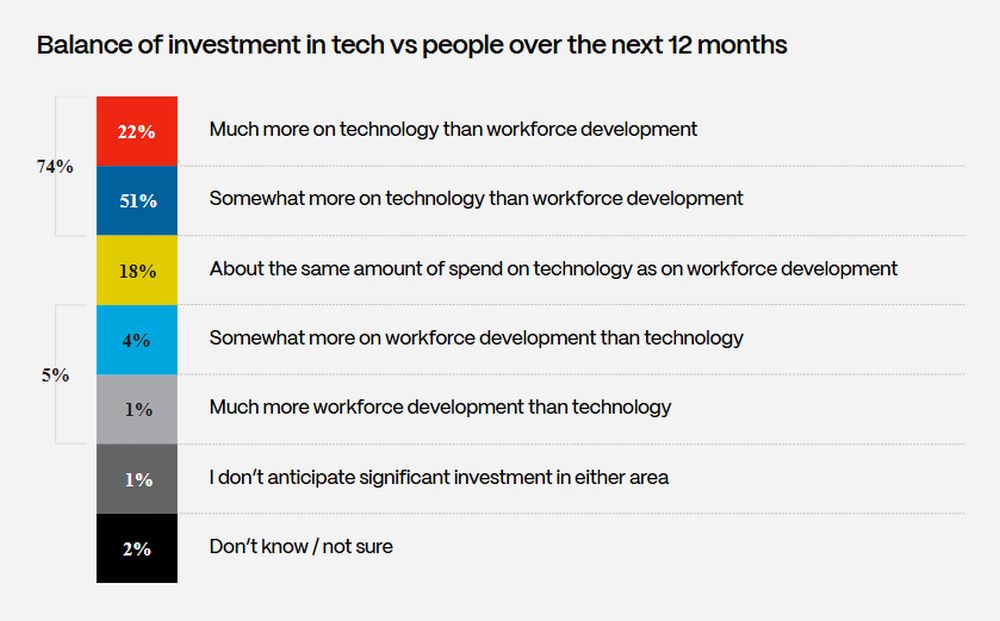Select the yellow 18% segment
The image size is (1000, 621).
click(x=136, y=270)
